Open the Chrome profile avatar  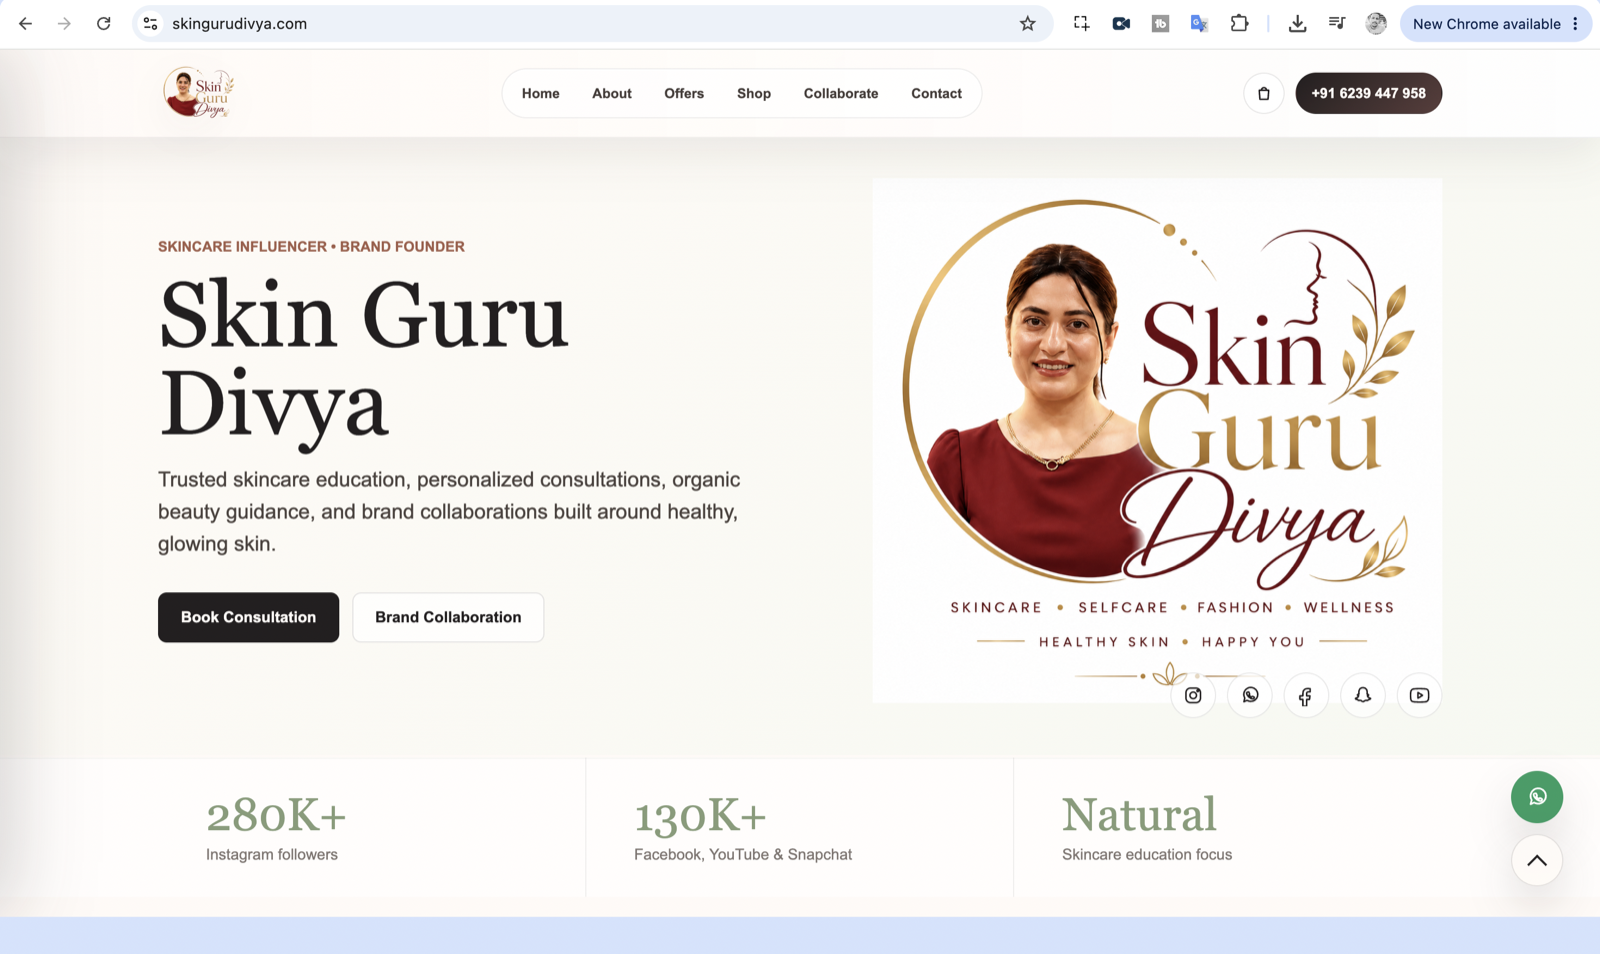pos(1376,23)
